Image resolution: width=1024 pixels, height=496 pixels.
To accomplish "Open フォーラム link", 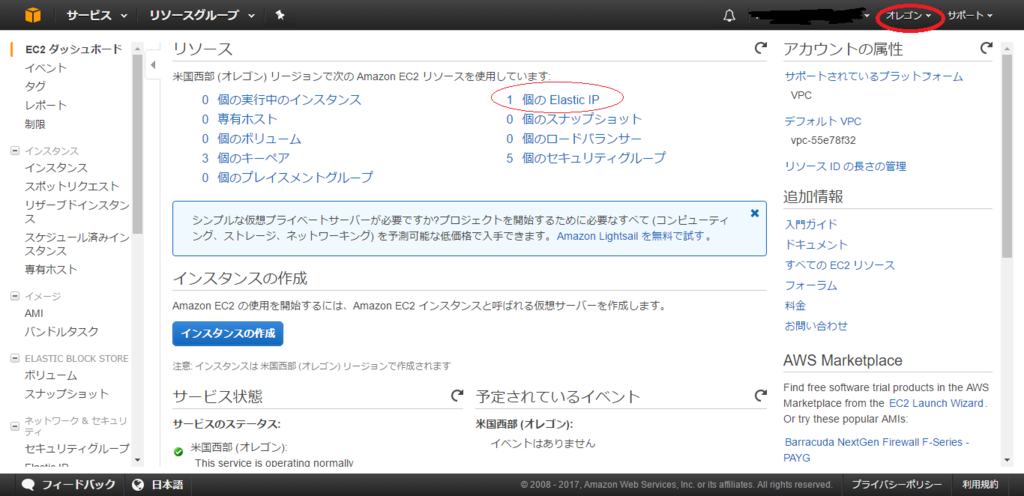I will 810,286.
